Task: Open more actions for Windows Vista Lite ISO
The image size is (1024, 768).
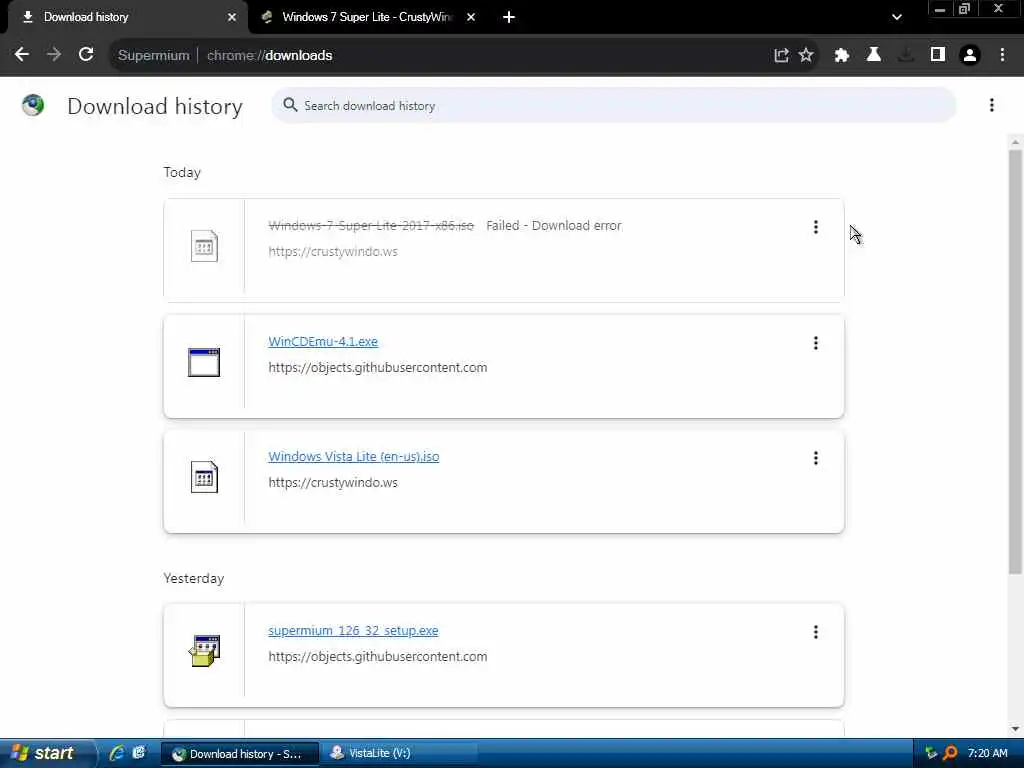Action: click(x=816, y=458)
